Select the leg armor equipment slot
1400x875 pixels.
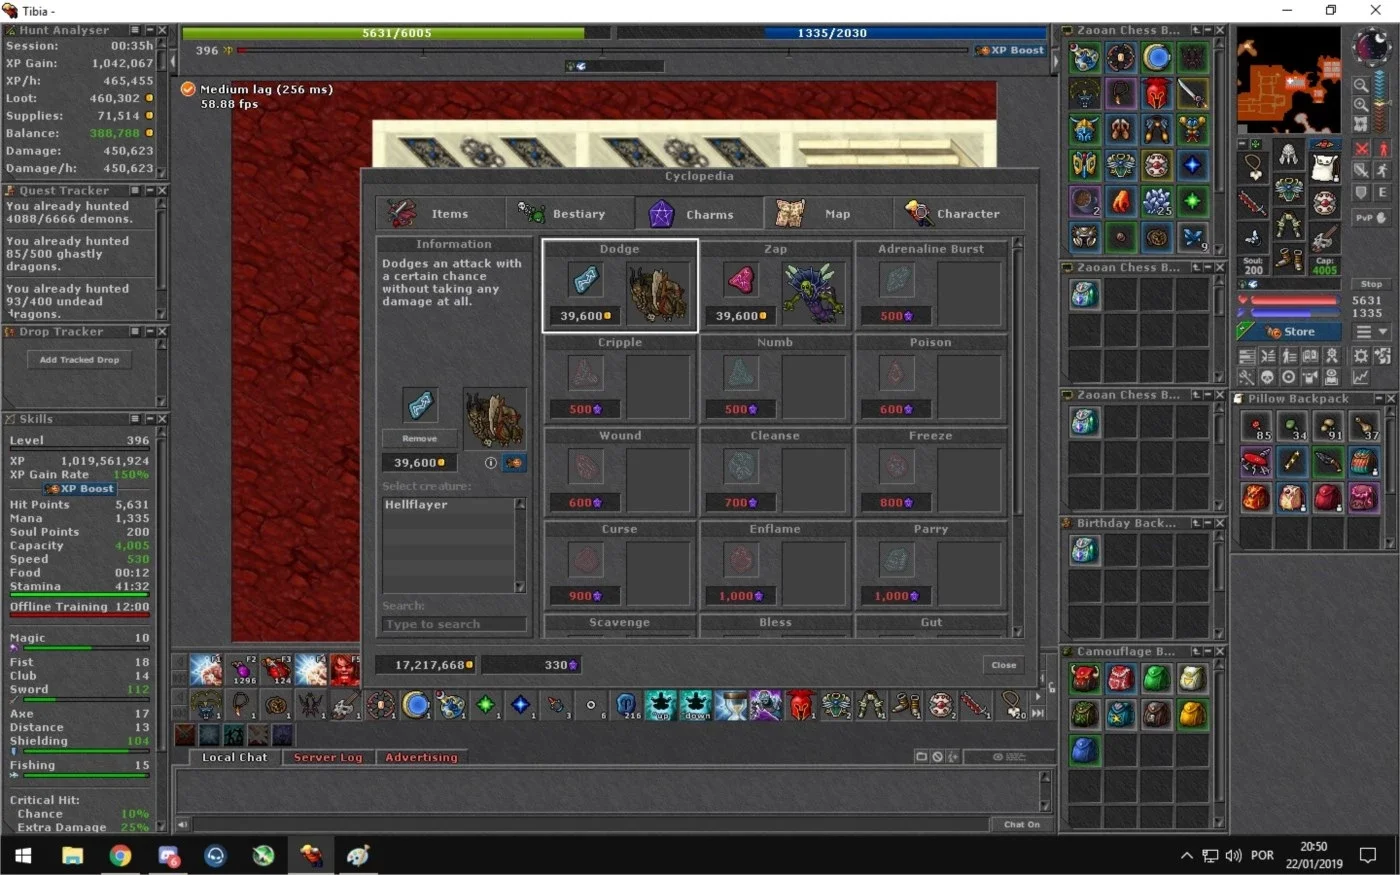click(1289, 226)
